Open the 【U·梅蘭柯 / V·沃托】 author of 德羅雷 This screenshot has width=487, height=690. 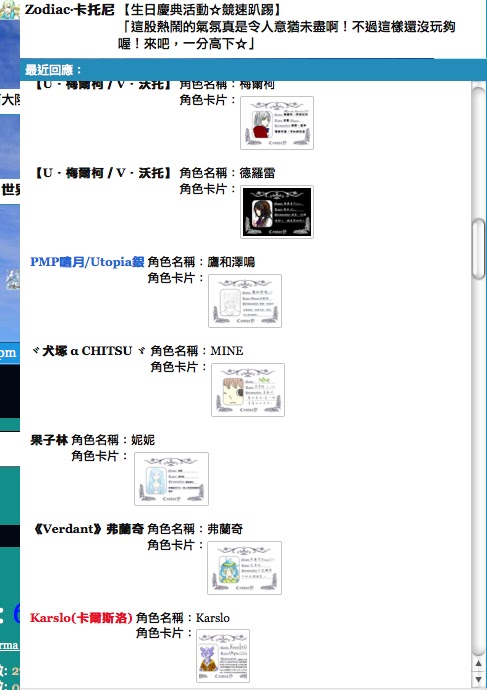pos(103,173)
